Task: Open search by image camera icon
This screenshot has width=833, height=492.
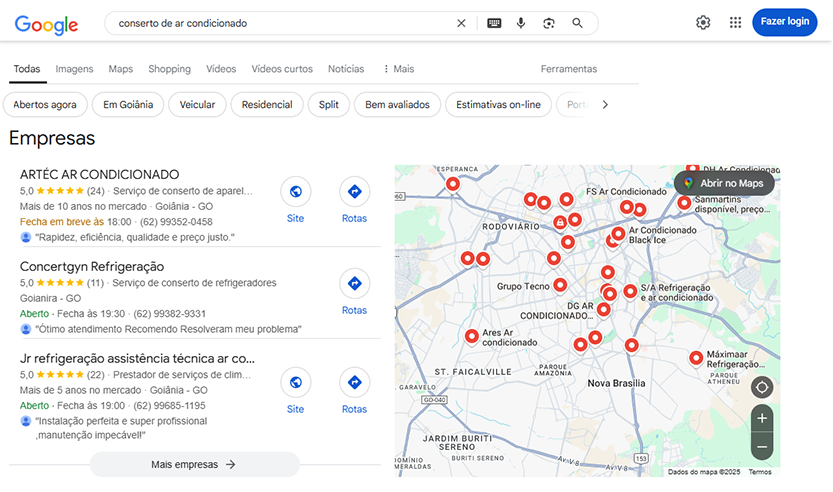Action: (549, 23)
